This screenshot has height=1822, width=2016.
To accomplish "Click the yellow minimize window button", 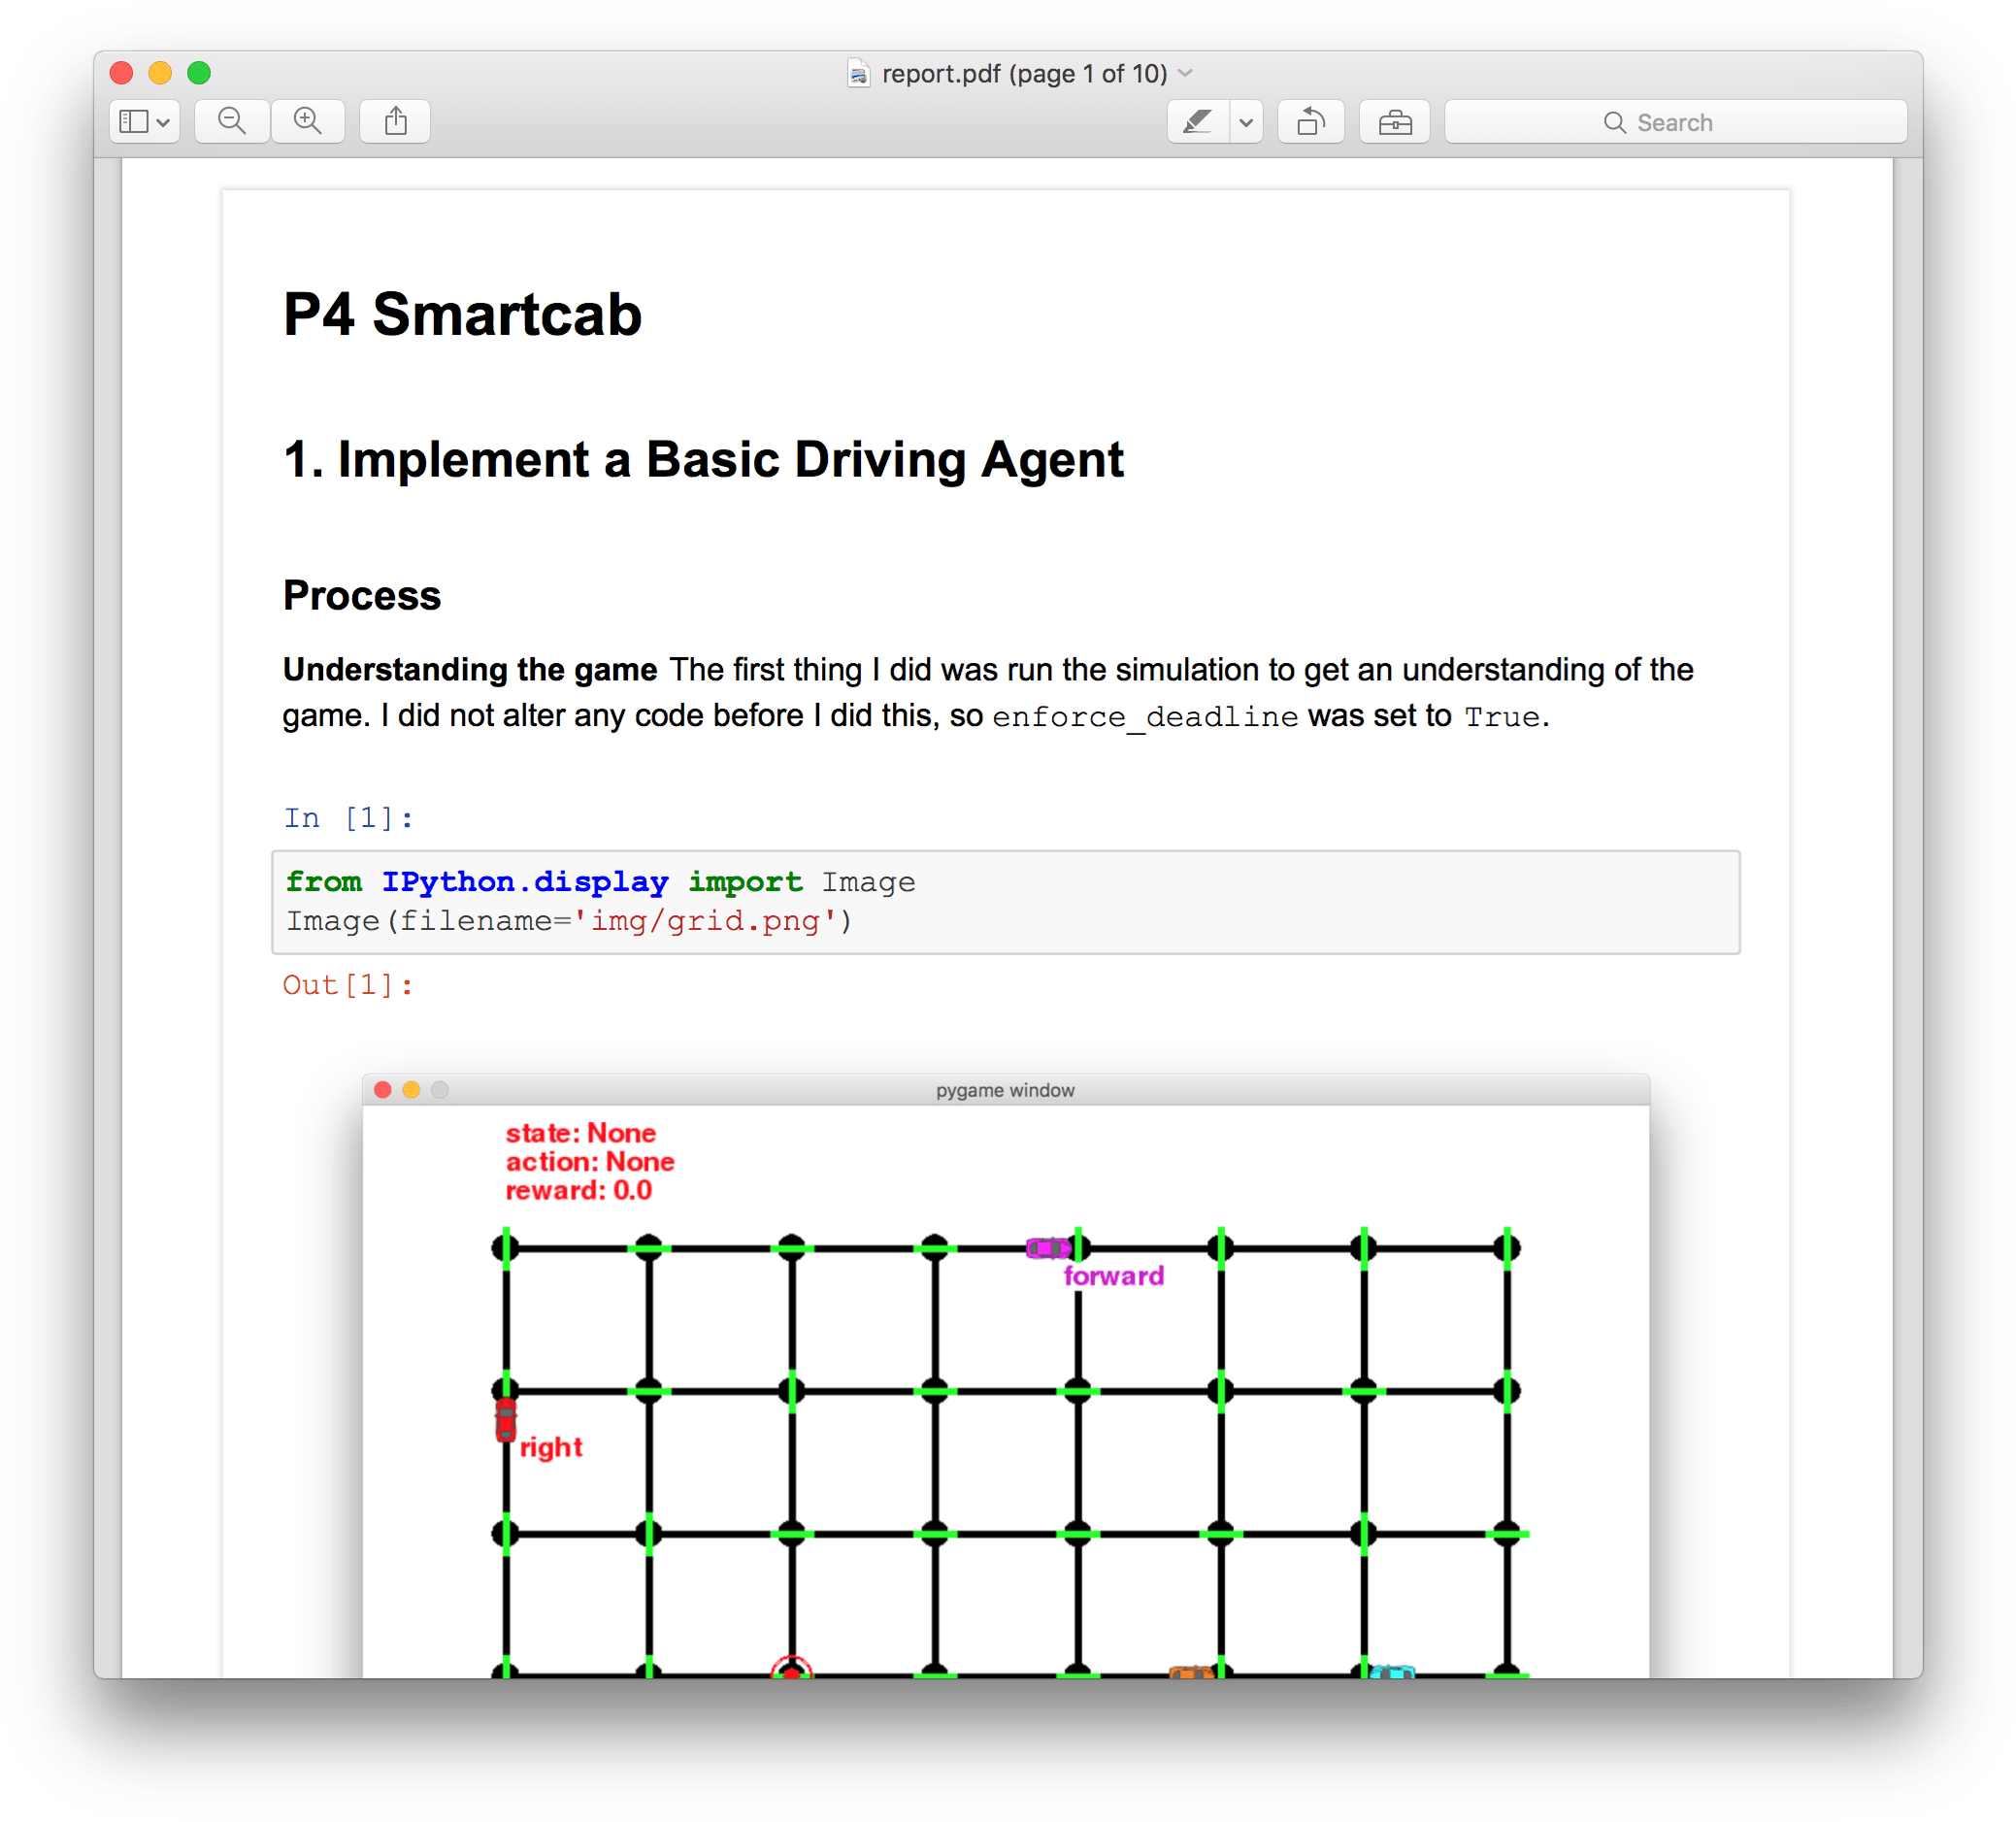I will (160, 73).
